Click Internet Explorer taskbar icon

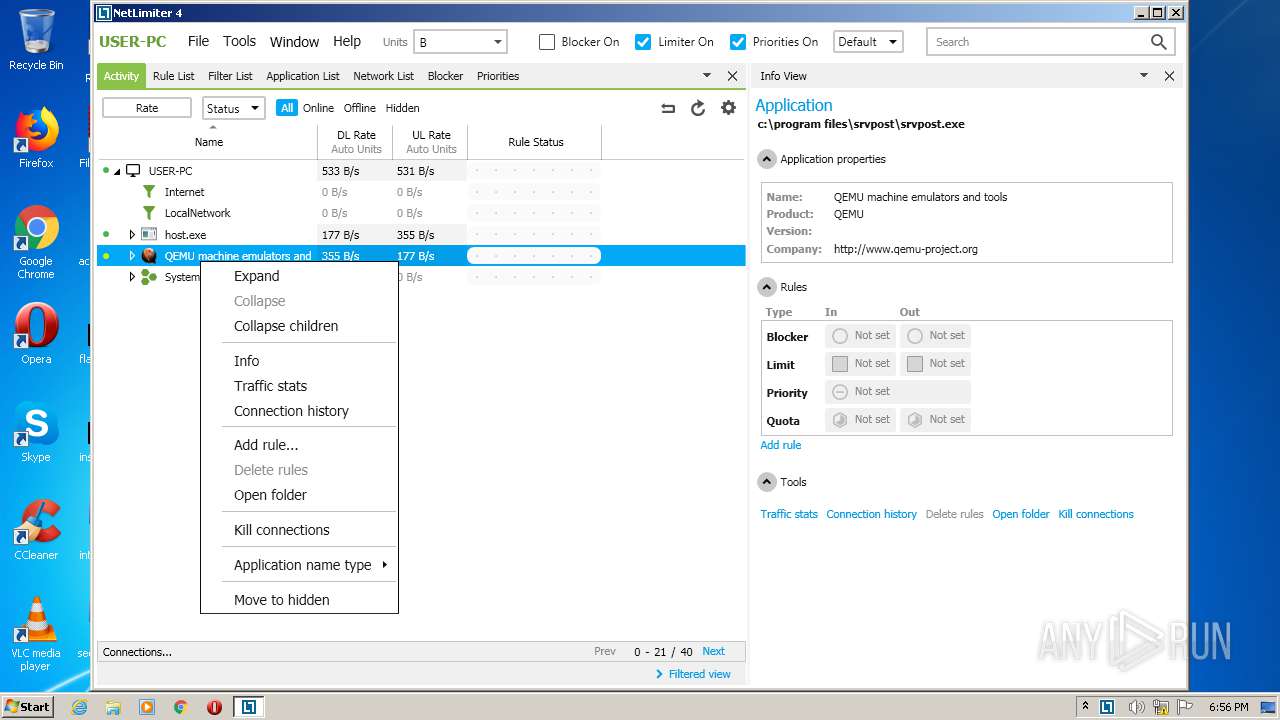pos(79,707)
